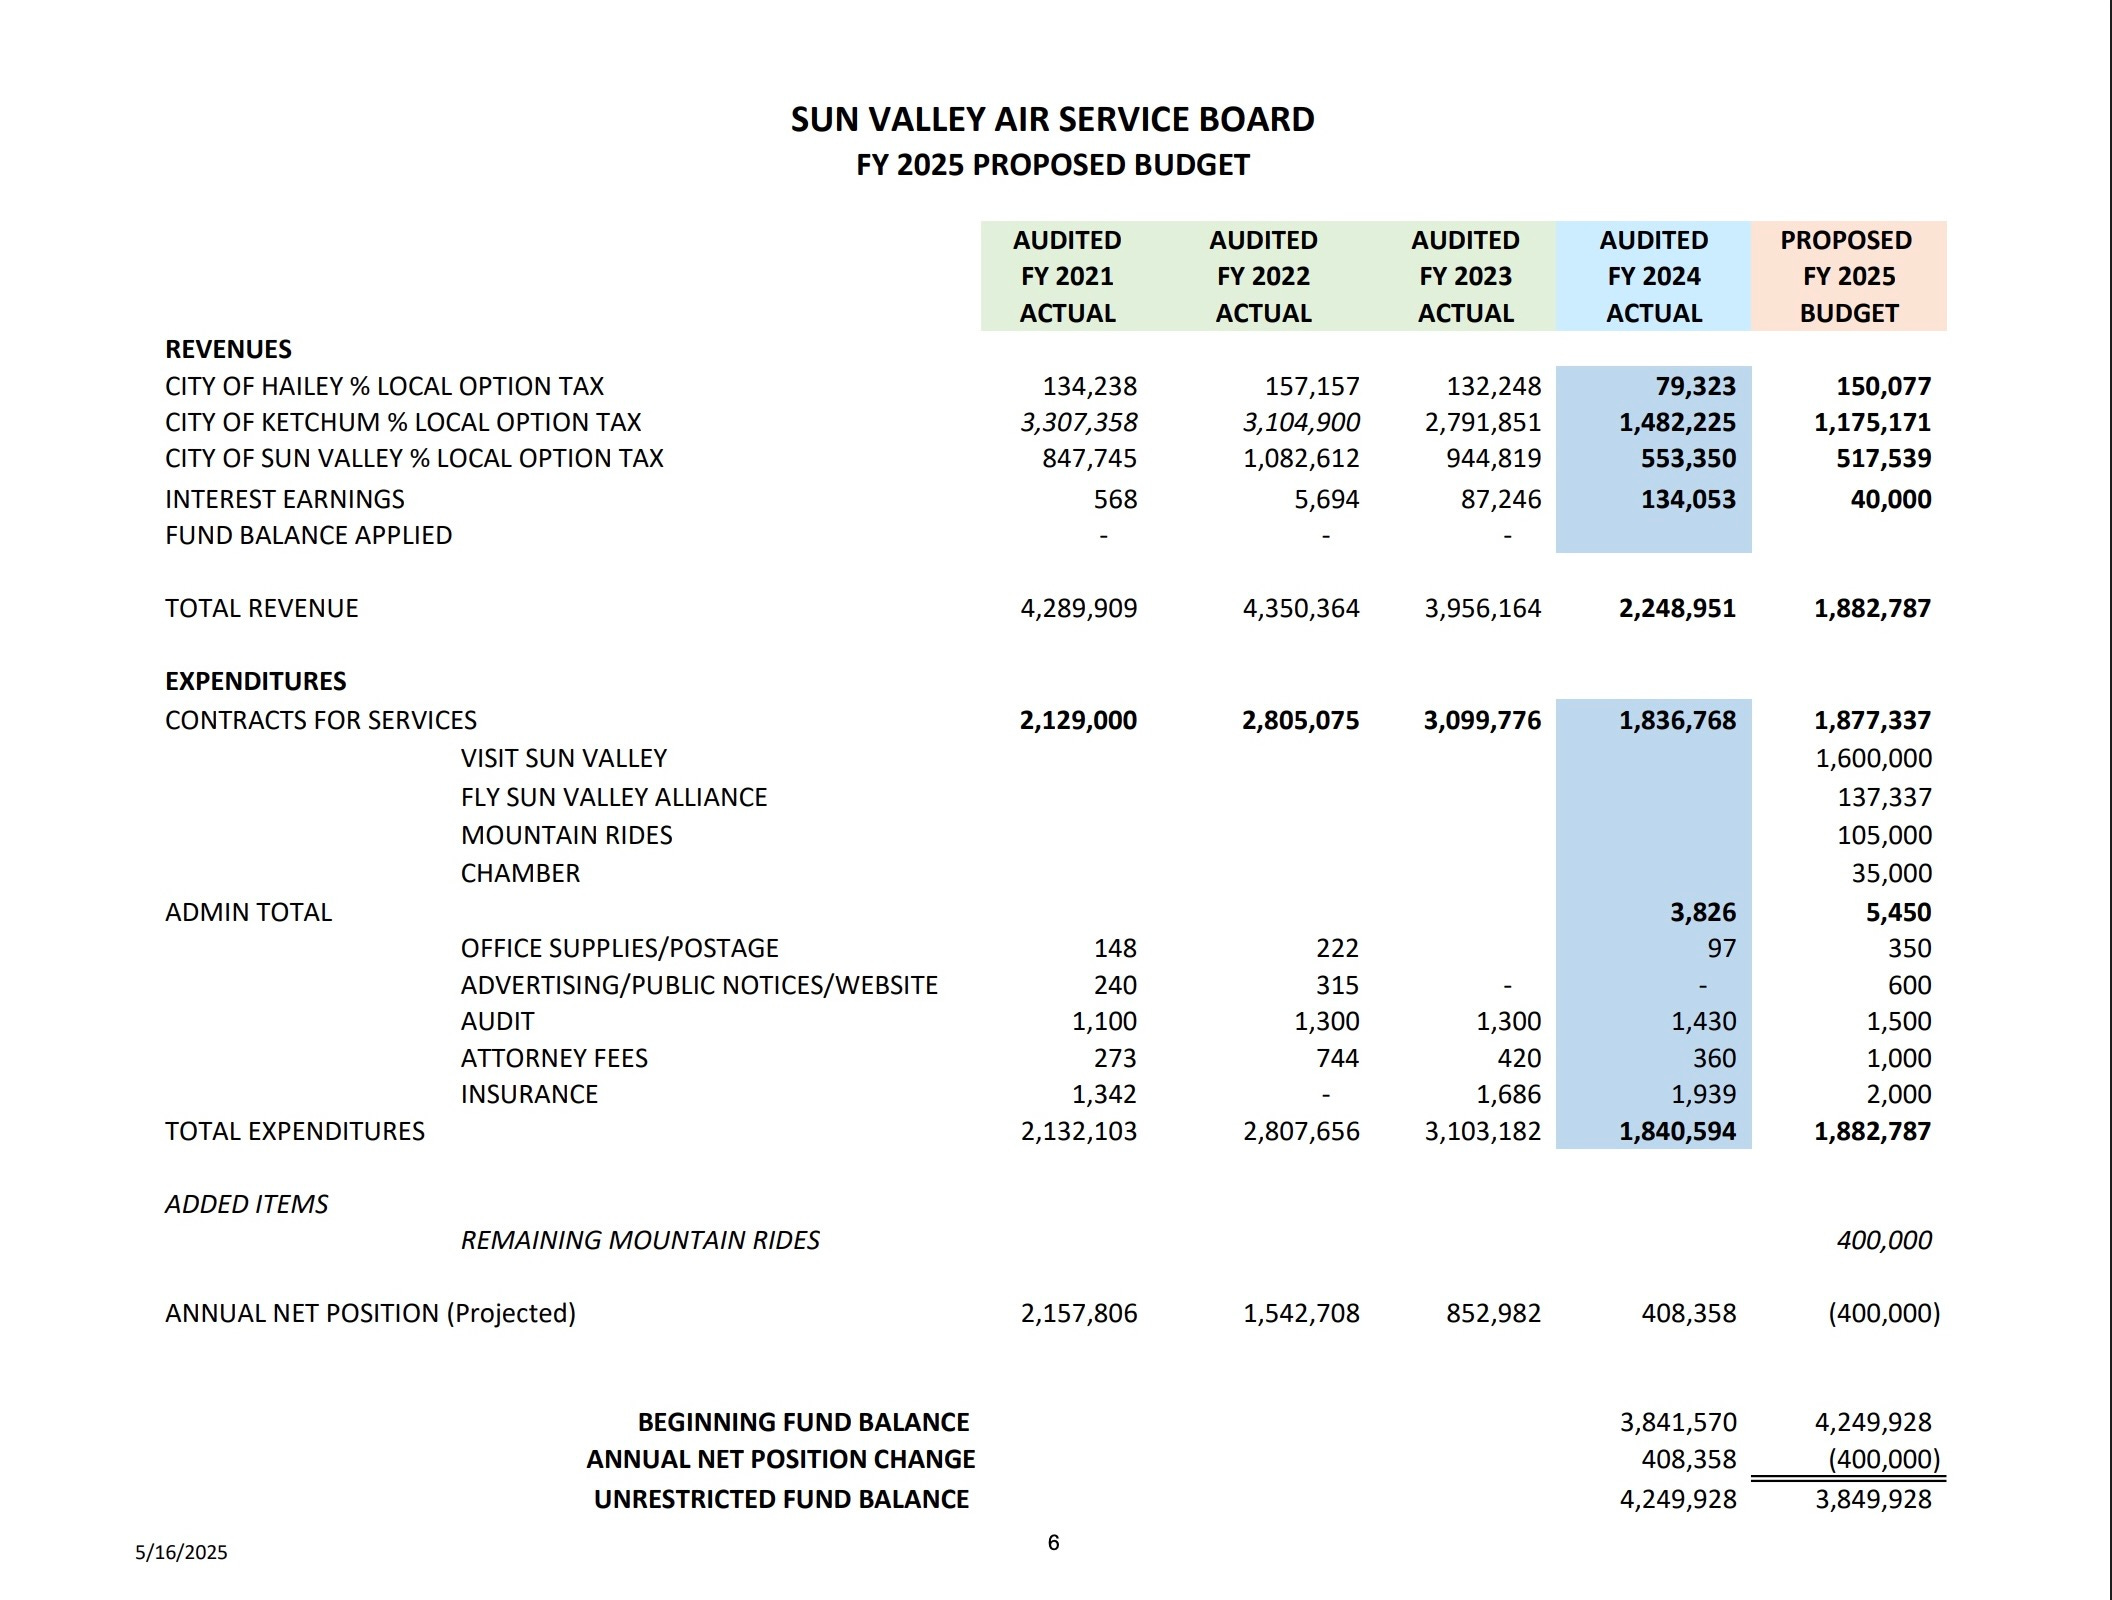Click Unrestricted Fund Balance value 3,849,928
The width and height of the screenshot is (2112, 1600).
click(1873, 1499)
